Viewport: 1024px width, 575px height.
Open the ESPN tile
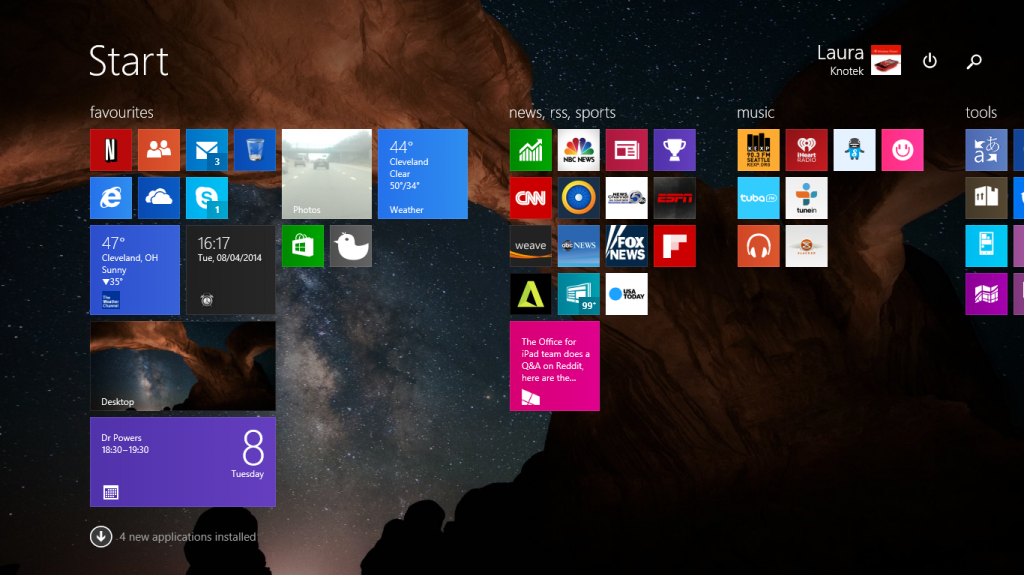[675, 198]
